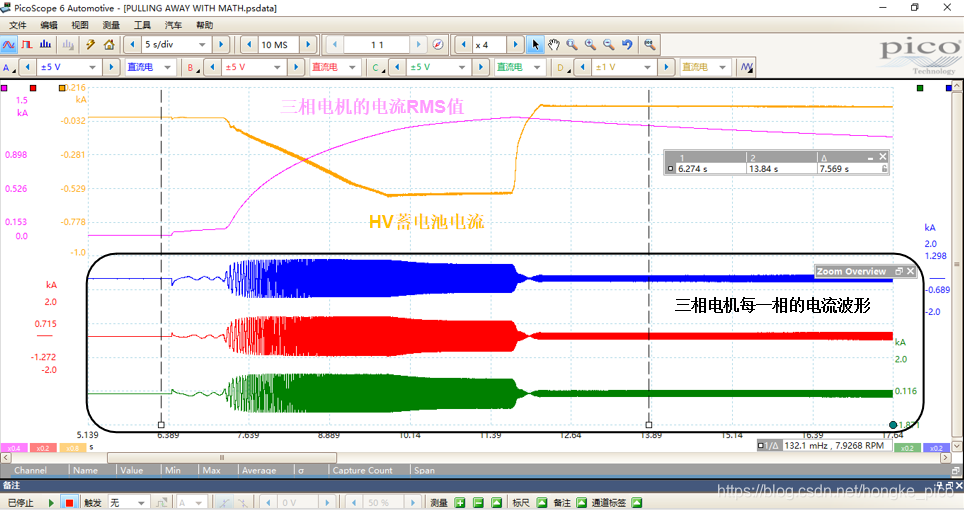The width and height of the screenshot is (964, 510).
Task: Open Channel D options button
Action: [x=563, y=67]
